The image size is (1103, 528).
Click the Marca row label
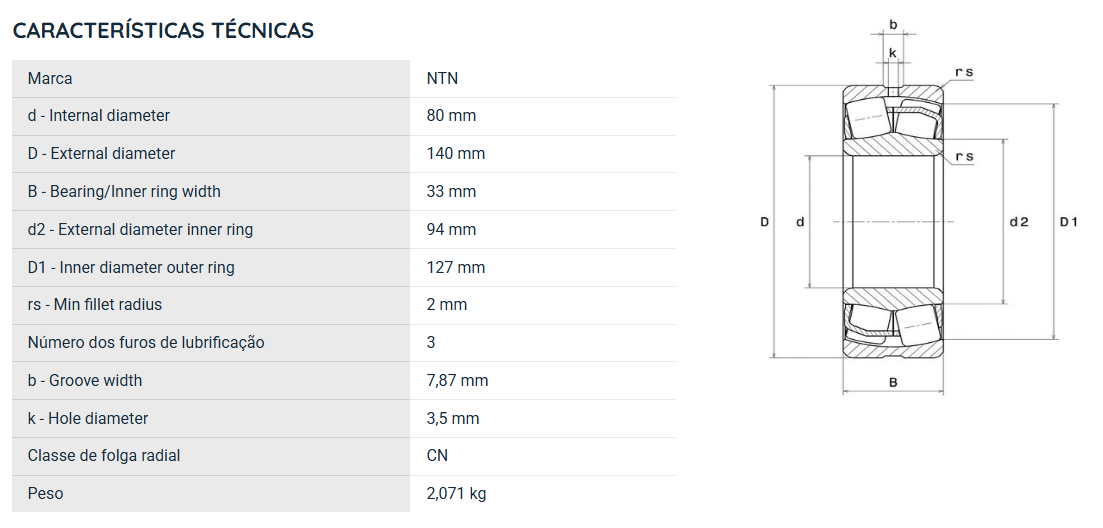pos(50,78)
